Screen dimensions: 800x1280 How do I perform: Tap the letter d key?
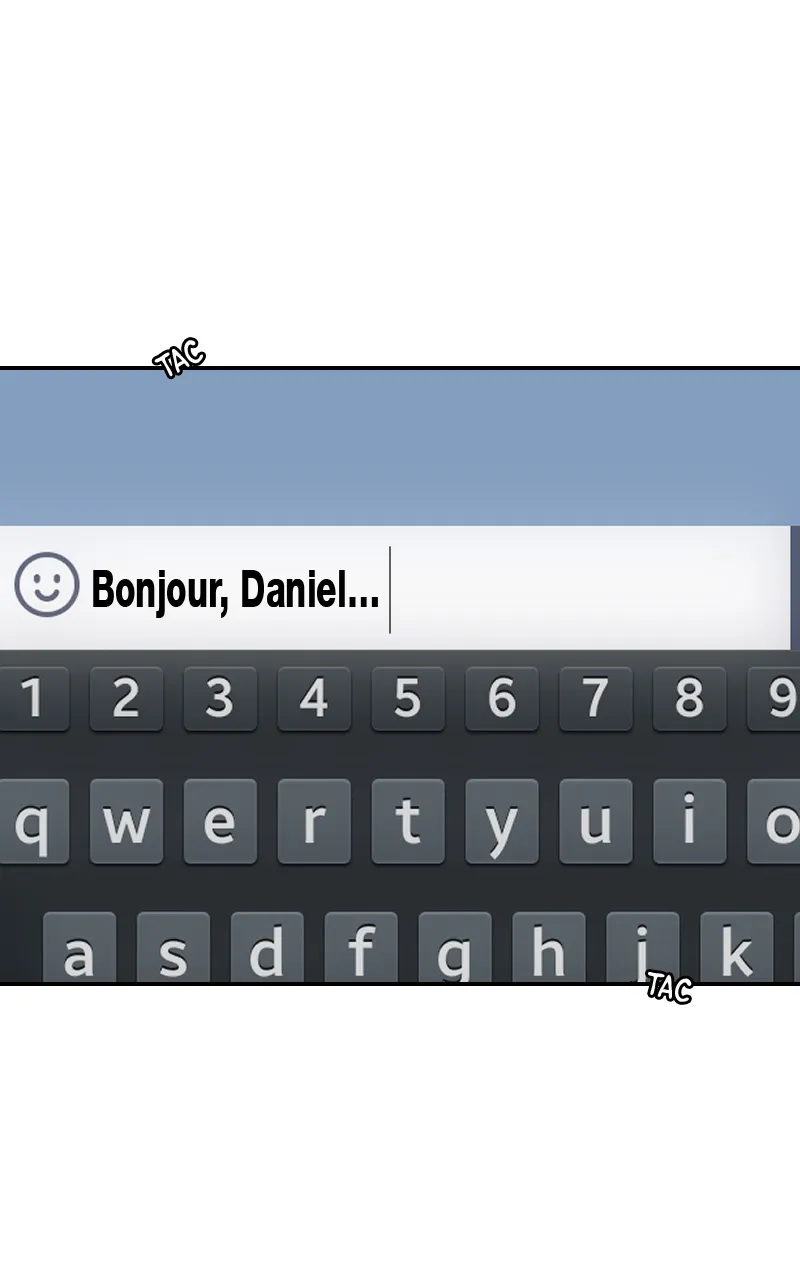(267, 948)
